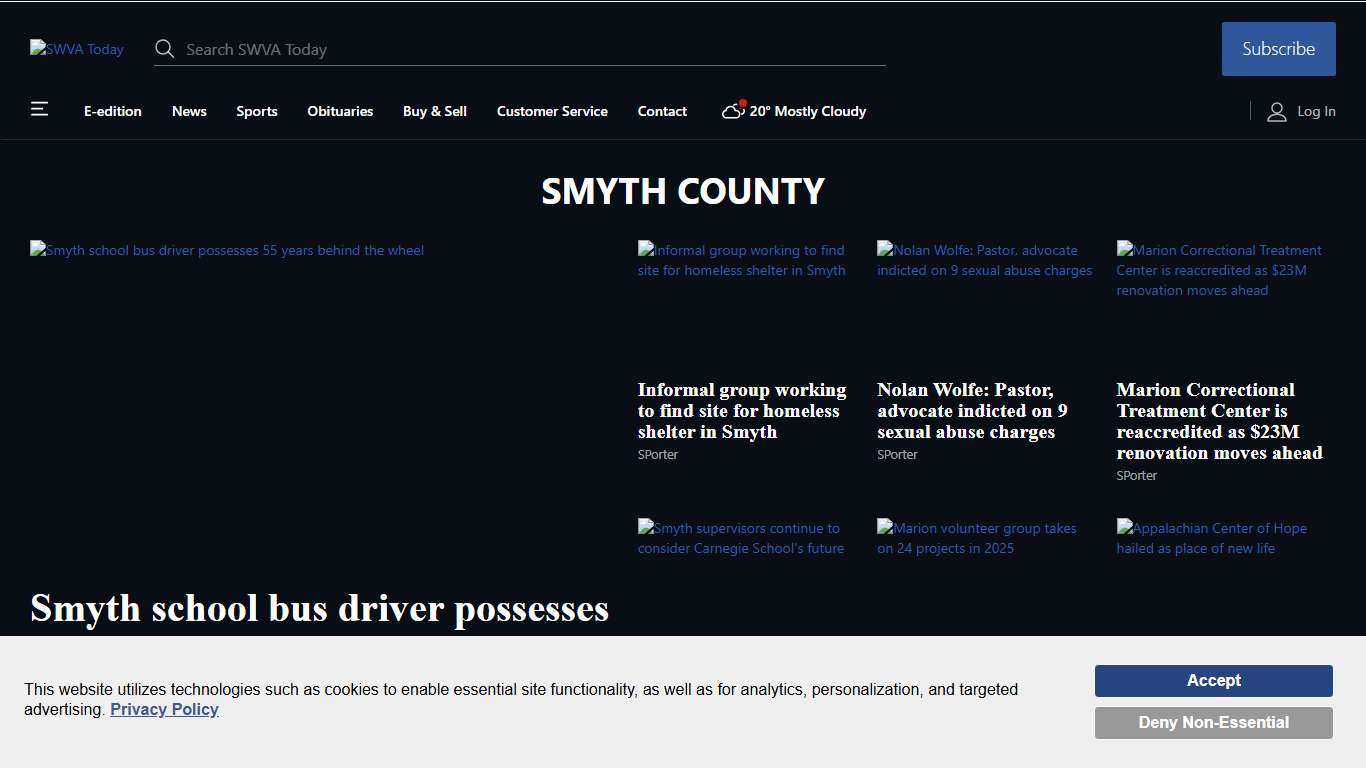Click the search magnifying glass icon

[x=164, y=48]
